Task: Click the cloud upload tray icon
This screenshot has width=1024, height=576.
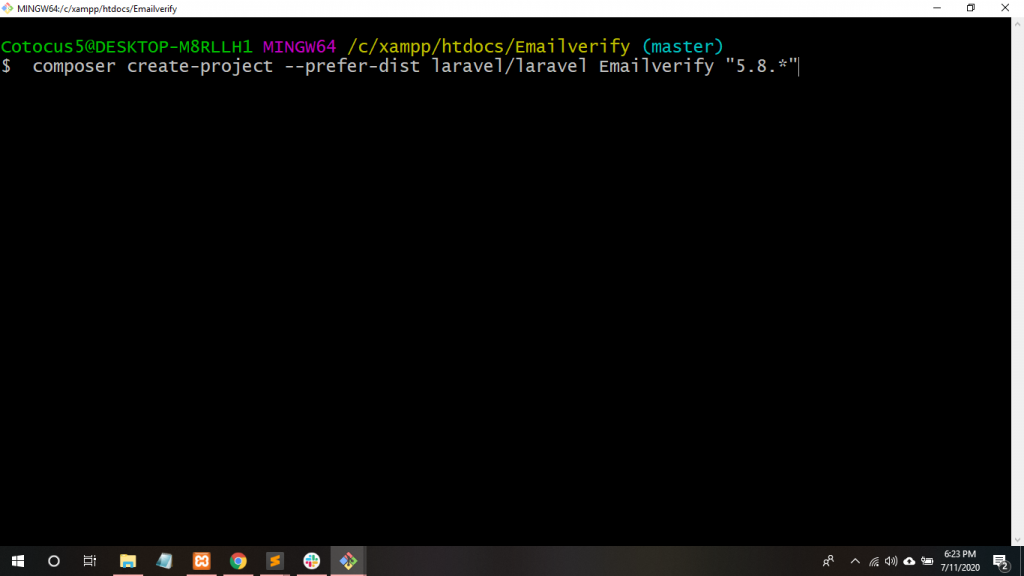Action: [x=909, y=561]
